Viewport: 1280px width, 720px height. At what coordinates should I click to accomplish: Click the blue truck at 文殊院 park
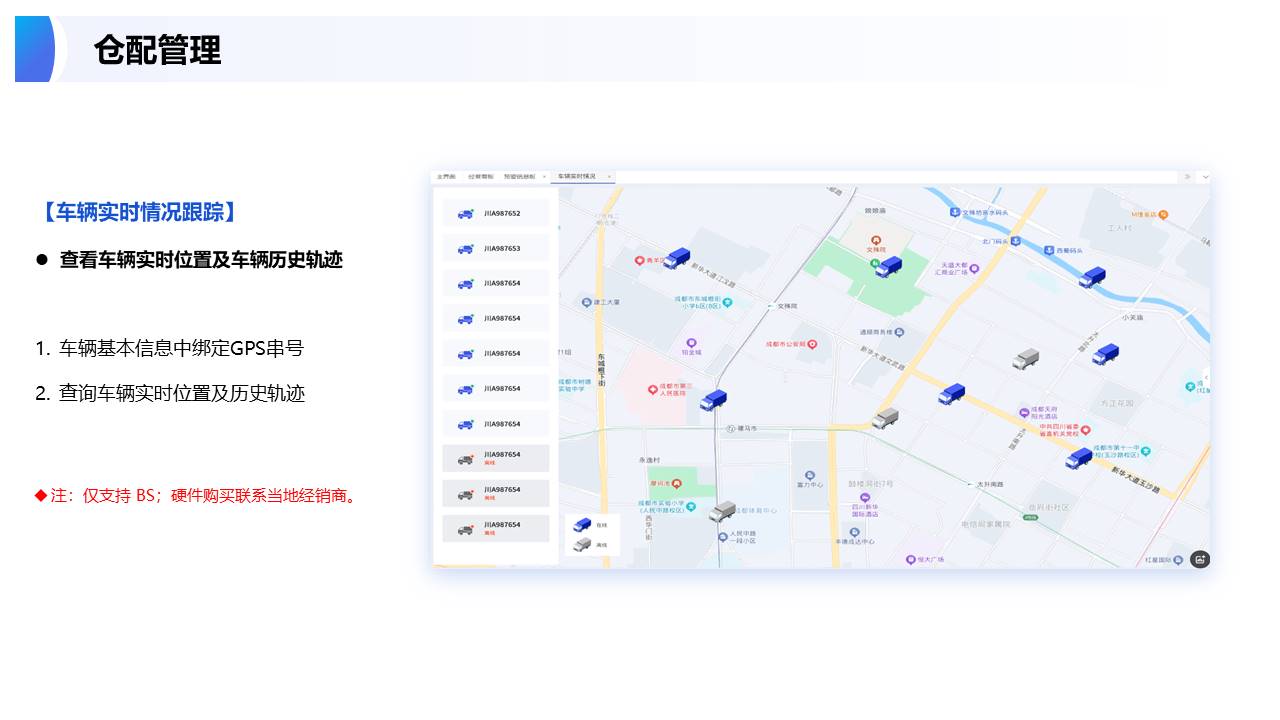887,267
